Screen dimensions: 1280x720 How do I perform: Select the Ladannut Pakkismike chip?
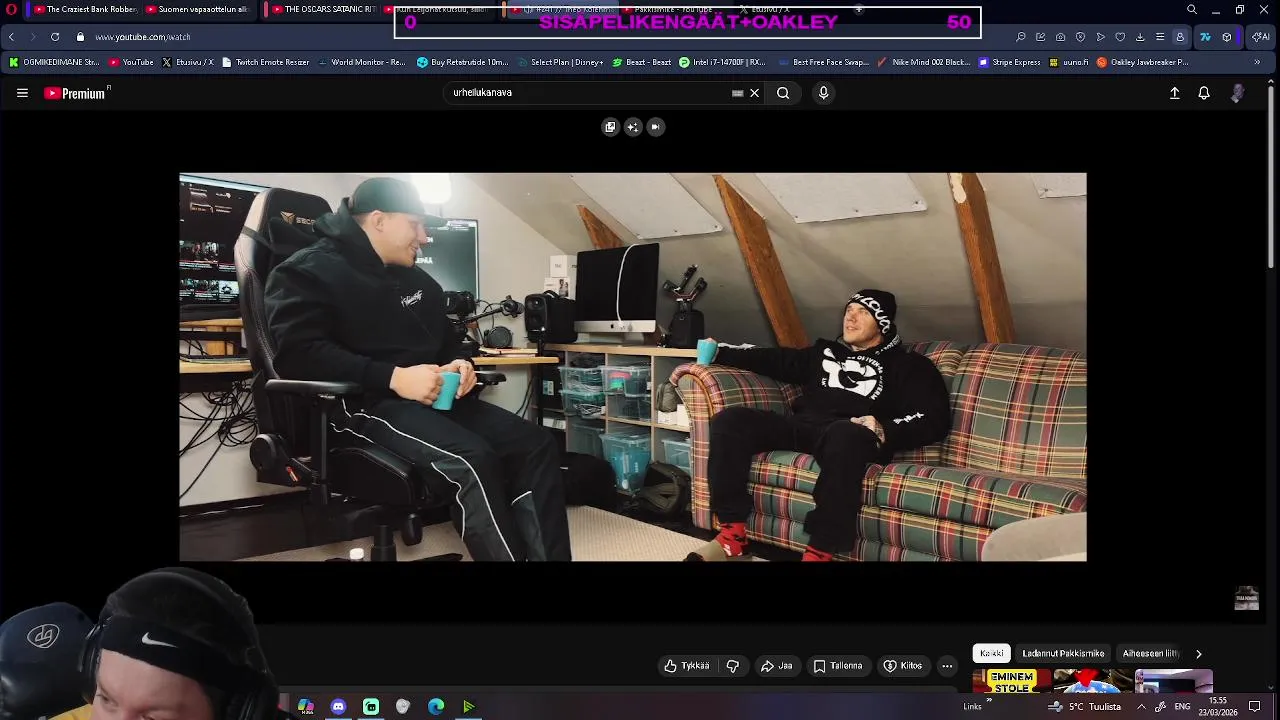(1063, 653)
